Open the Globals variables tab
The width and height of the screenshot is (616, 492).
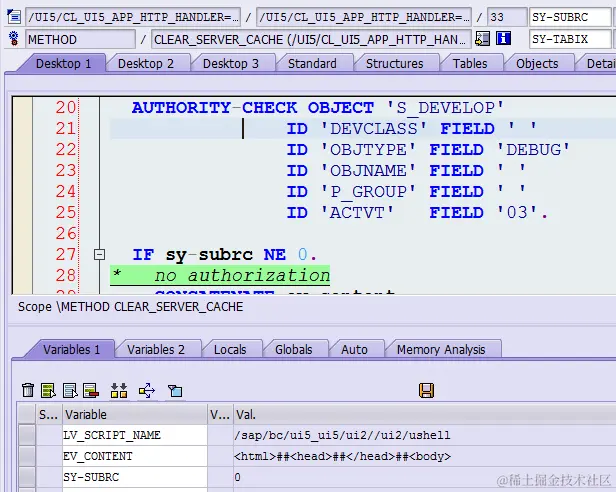(x=293, y=349)
